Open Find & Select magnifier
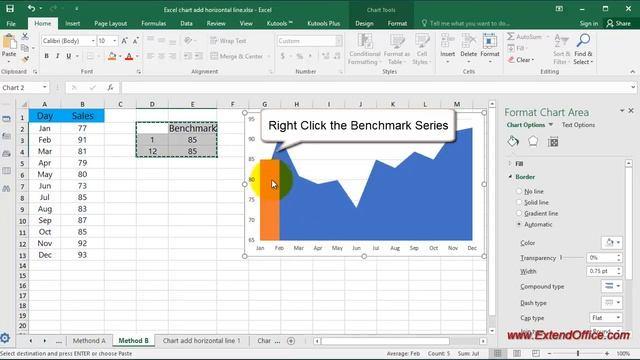640x360 pixels. 583,49
